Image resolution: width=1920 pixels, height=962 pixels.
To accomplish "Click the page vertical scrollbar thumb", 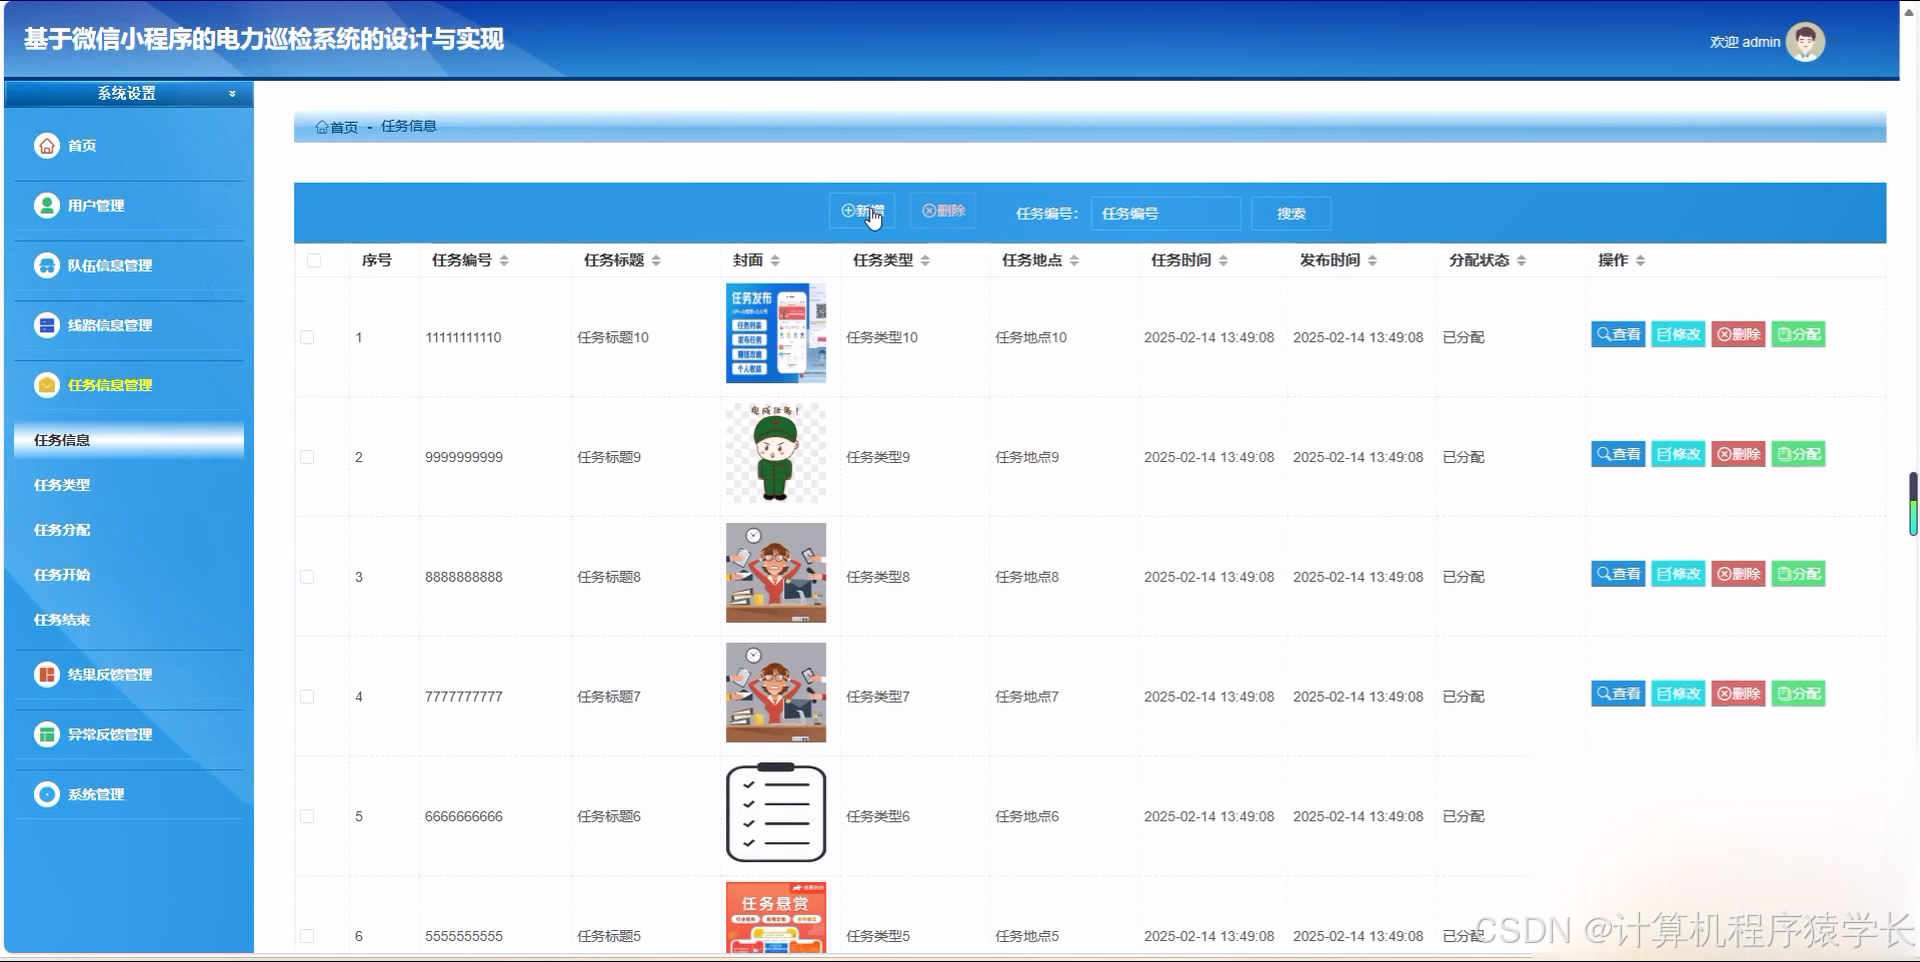I will [x=1913, y=504].
